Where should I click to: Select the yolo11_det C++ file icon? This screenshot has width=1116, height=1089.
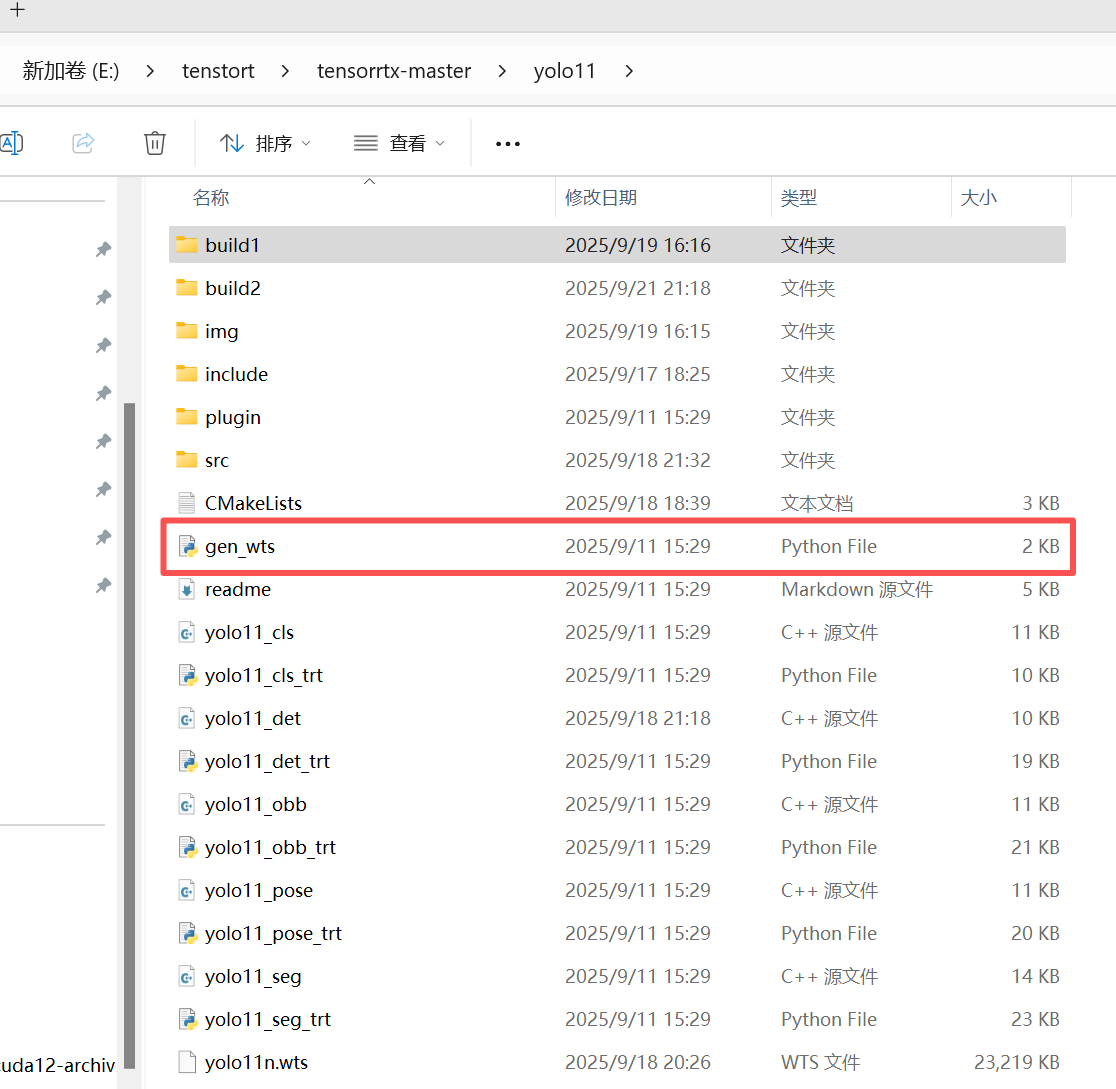(186, 718)
